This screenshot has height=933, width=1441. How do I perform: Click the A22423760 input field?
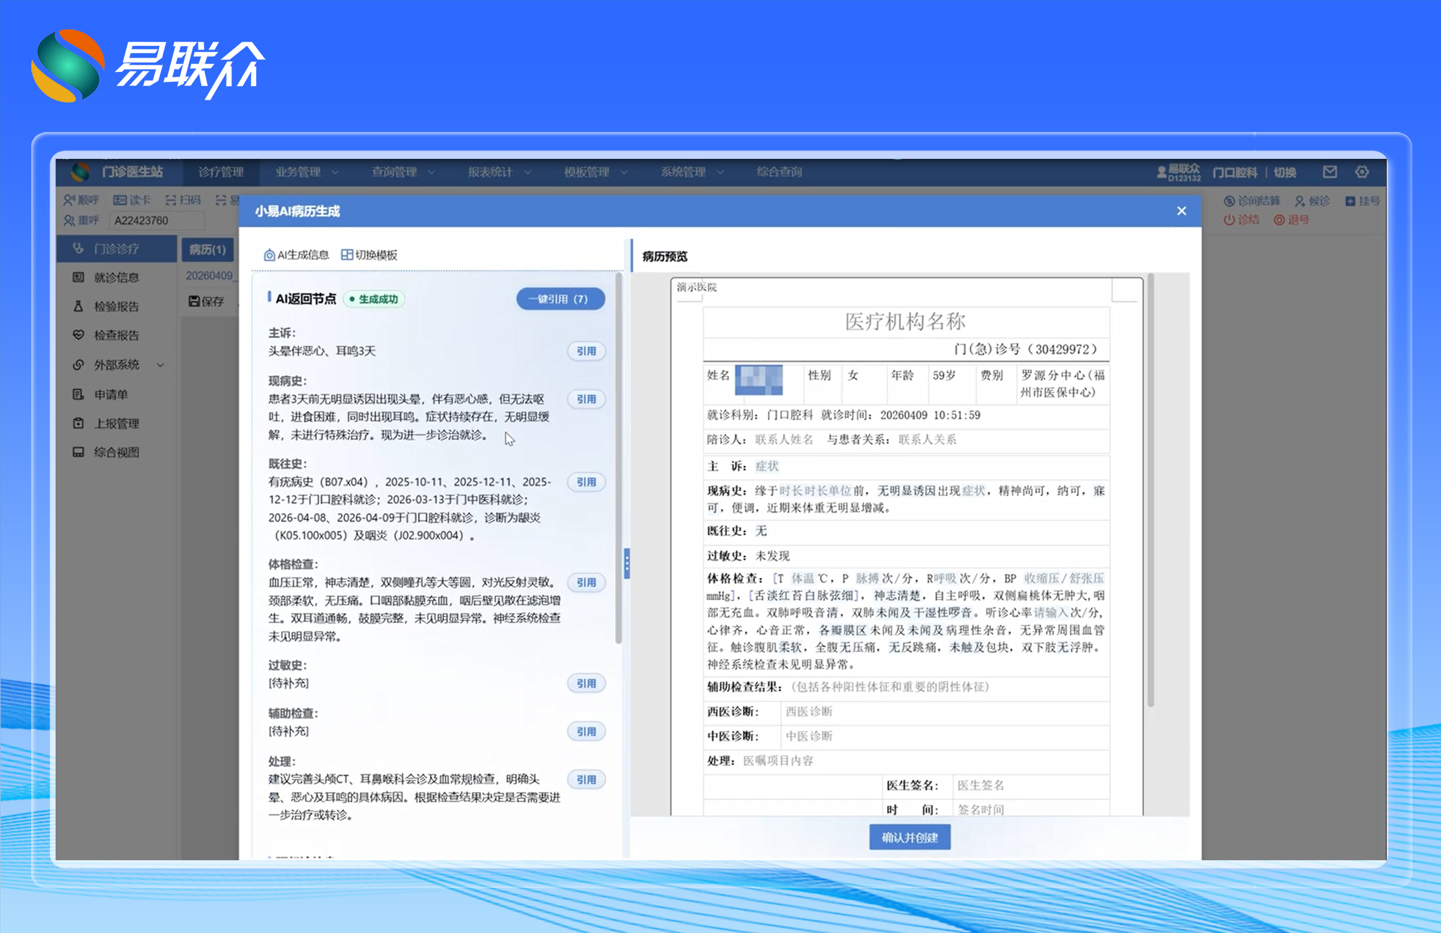pyautogui.click(x=157, y=220)
